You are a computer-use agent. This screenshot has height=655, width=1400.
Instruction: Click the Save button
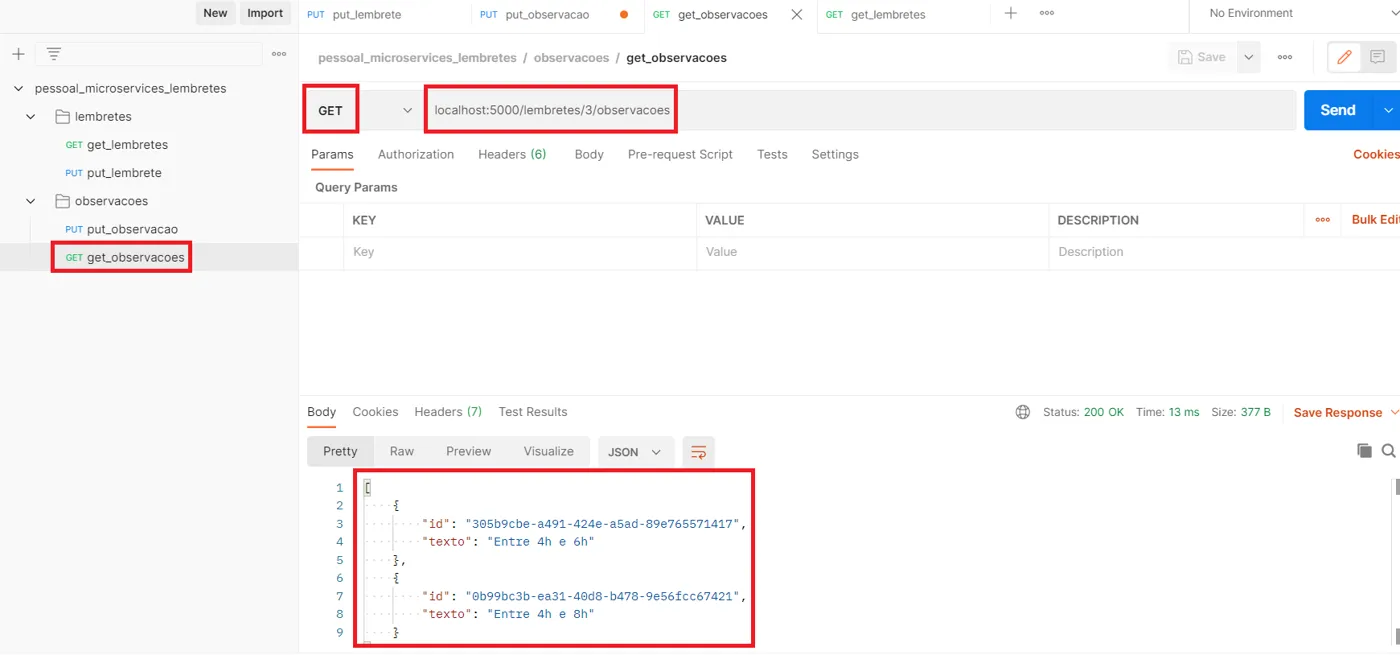[x=1202, y=57]
